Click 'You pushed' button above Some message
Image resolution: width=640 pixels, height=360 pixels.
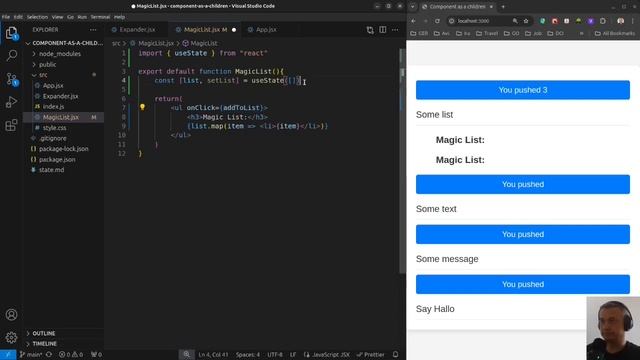[523, 235]
